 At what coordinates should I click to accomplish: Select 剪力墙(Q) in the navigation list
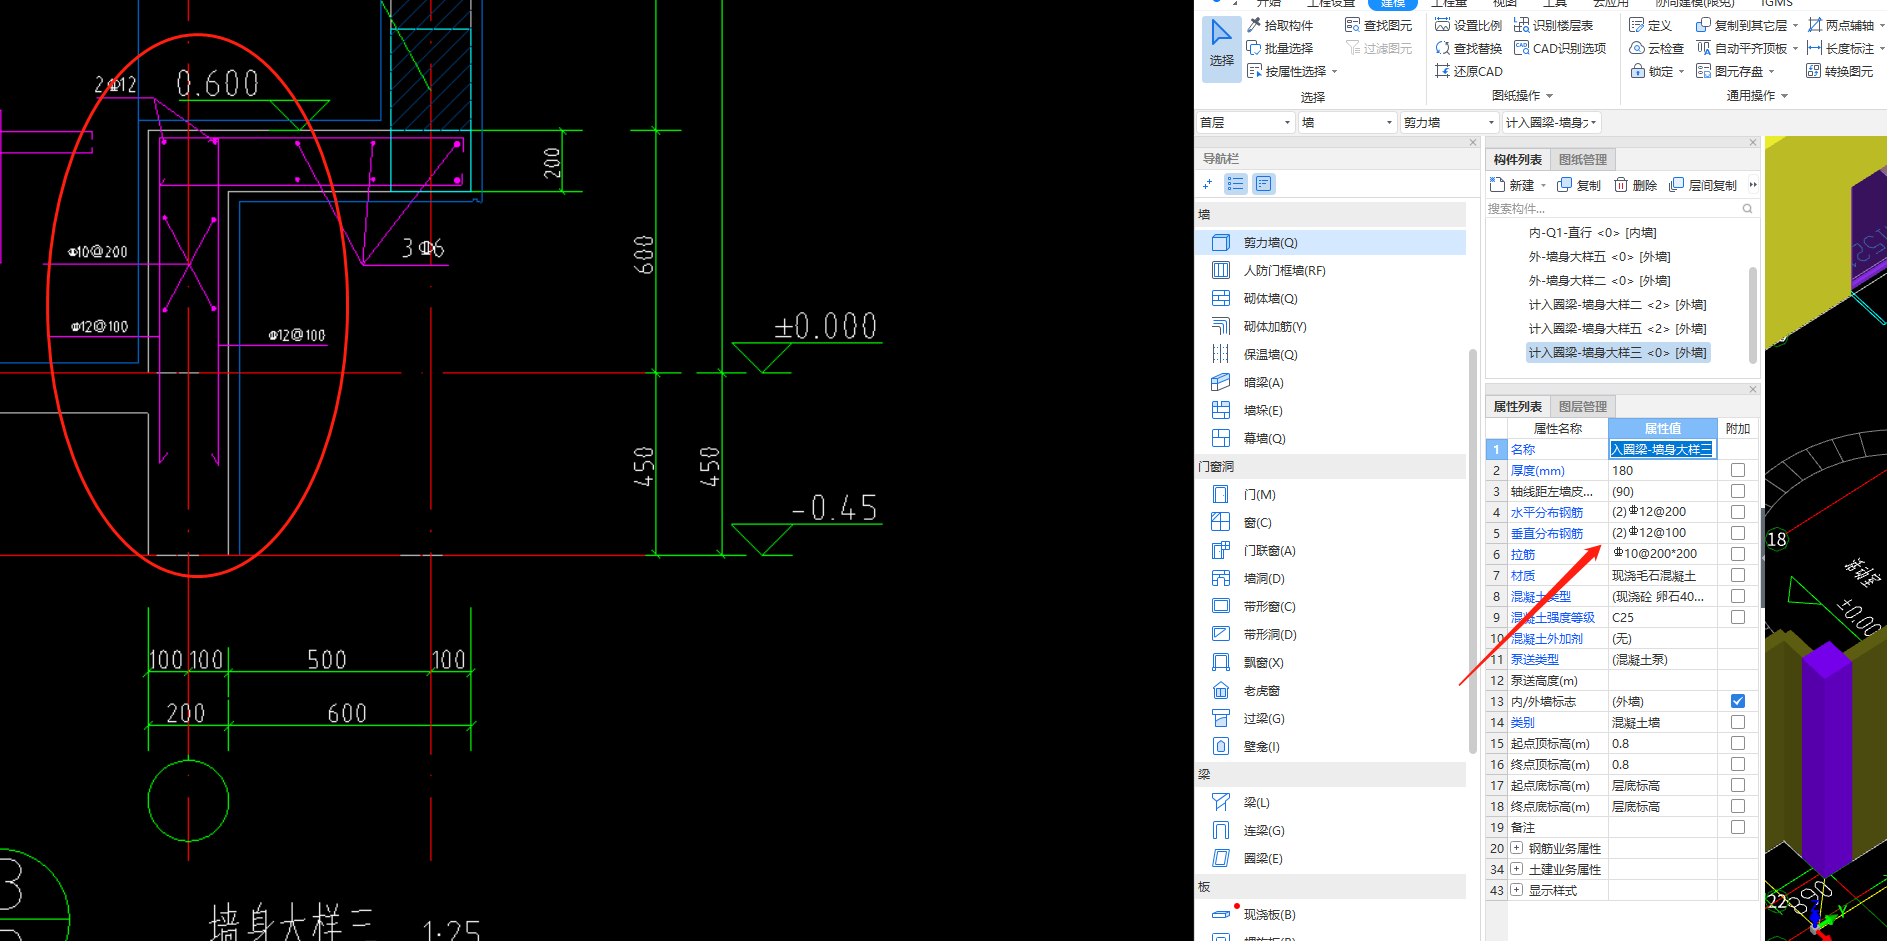pyautogui.click(x=1331, y=242)
